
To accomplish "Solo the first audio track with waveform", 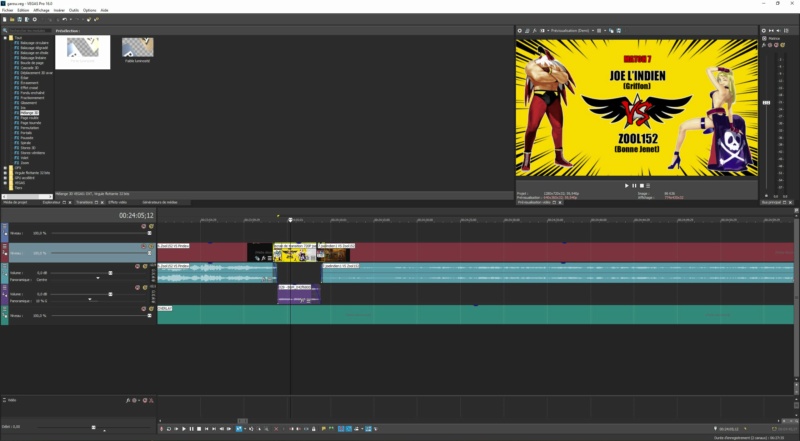I will [x=145, y=266].
